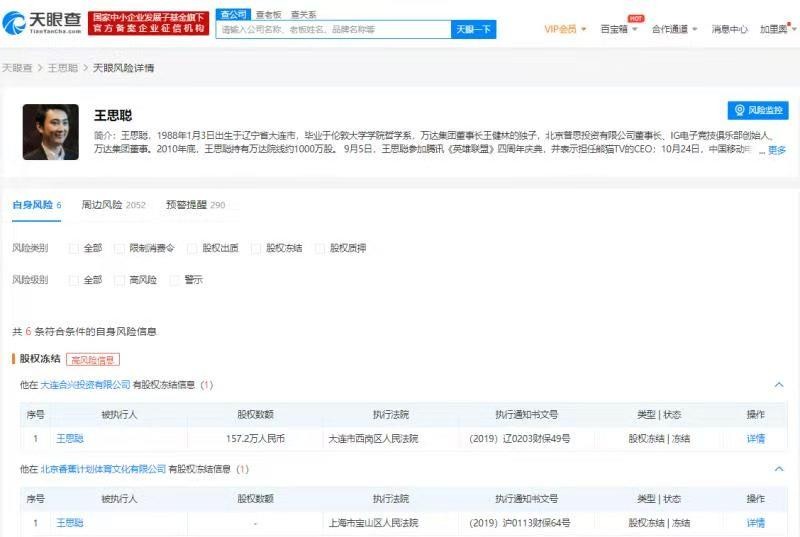800x537 pixels.
Task: Focus the company name search input field
Action: (x=333, y=30)
